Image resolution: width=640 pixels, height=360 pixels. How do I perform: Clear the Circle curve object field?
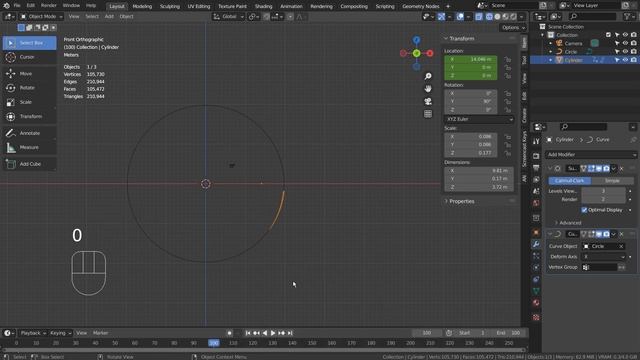[621, 246]
